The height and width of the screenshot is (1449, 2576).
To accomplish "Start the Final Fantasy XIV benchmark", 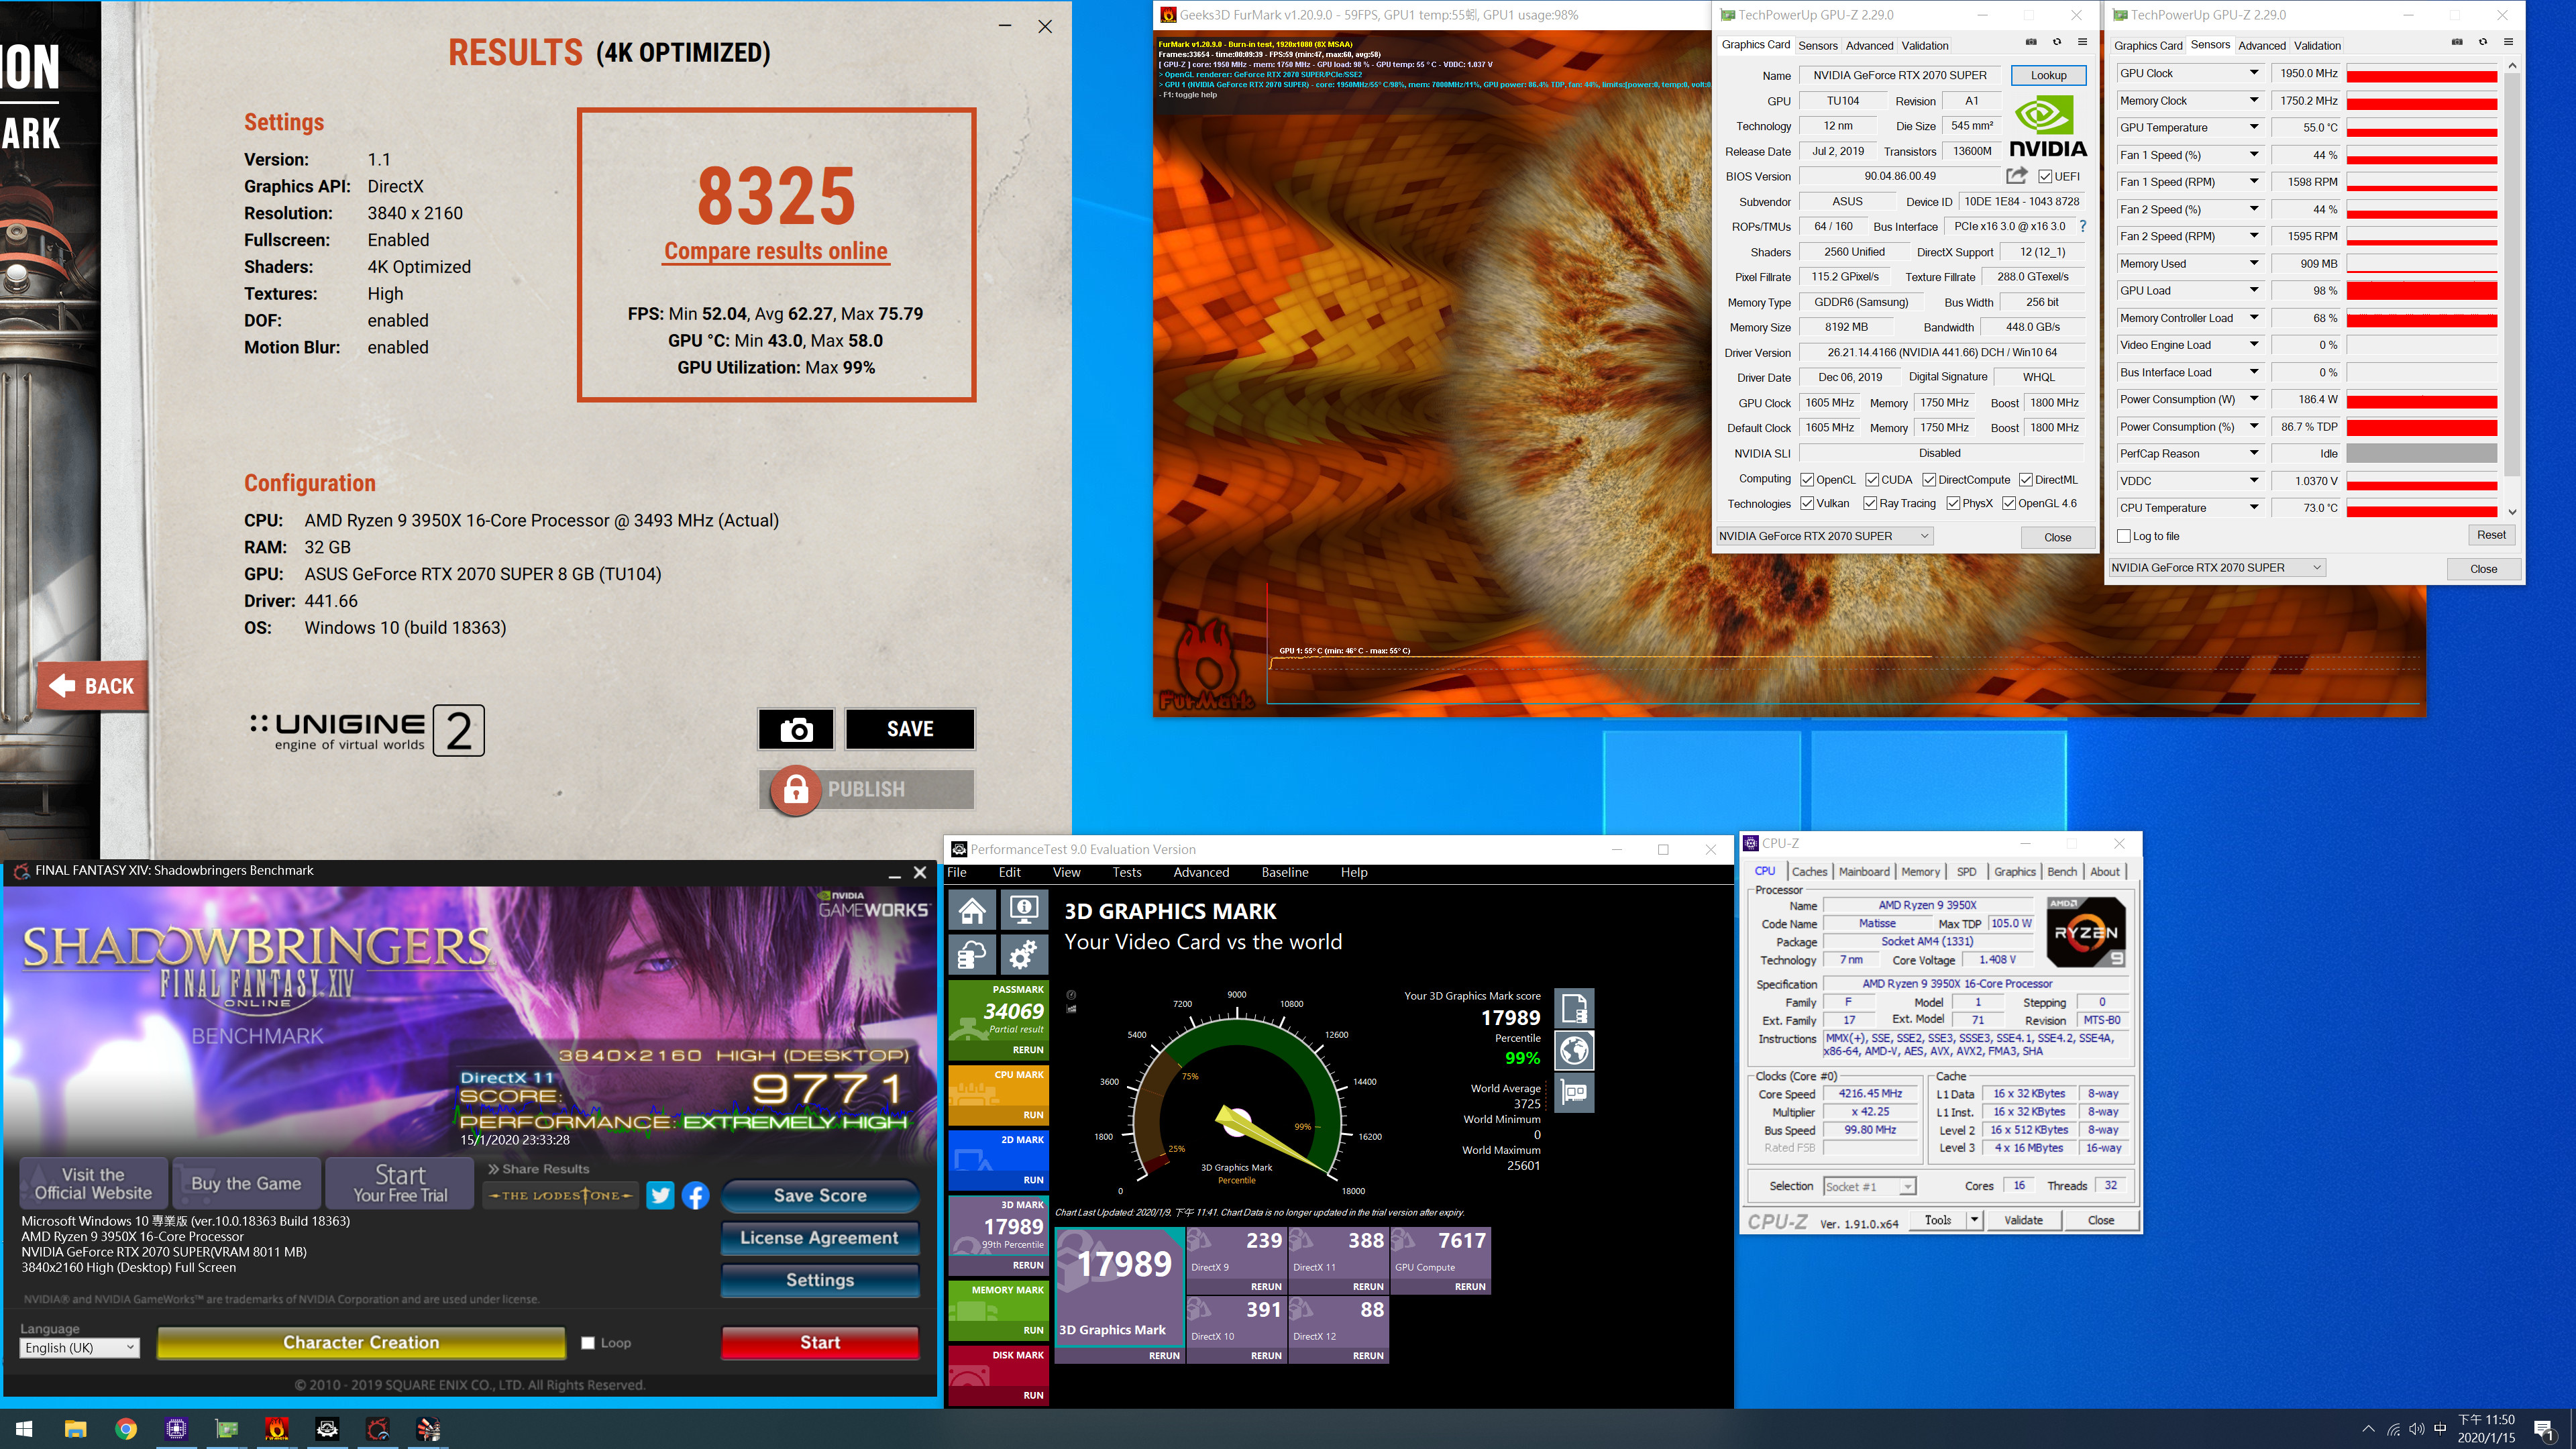I will [820, 1343].
